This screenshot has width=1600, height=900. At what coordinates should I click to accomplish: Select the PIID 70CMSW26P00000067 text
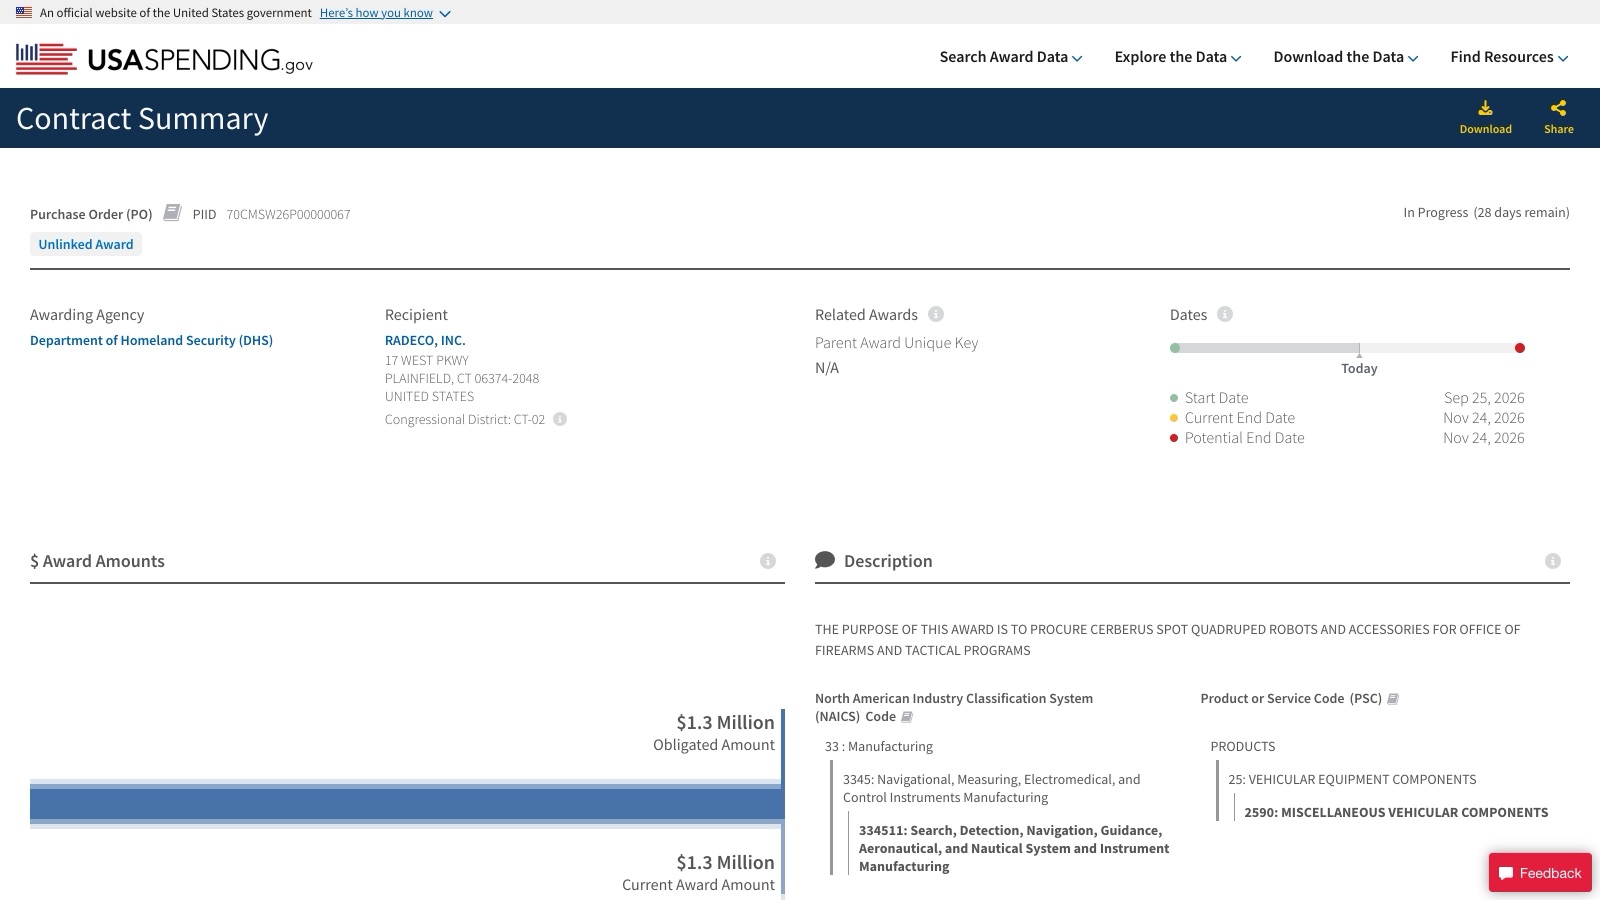pos(288,214)
